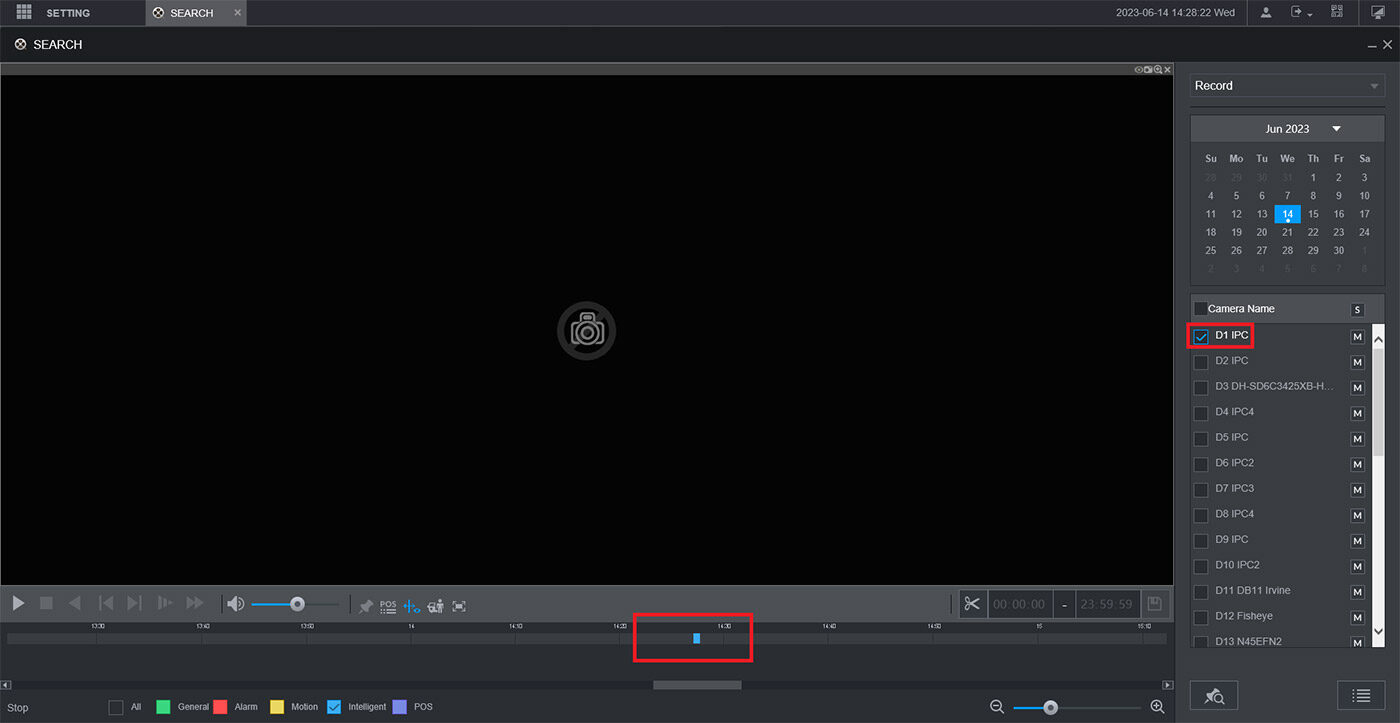Open the Record type dropdown
Viewport: 1400px width, 723px height.
(x=1286, y=86)
